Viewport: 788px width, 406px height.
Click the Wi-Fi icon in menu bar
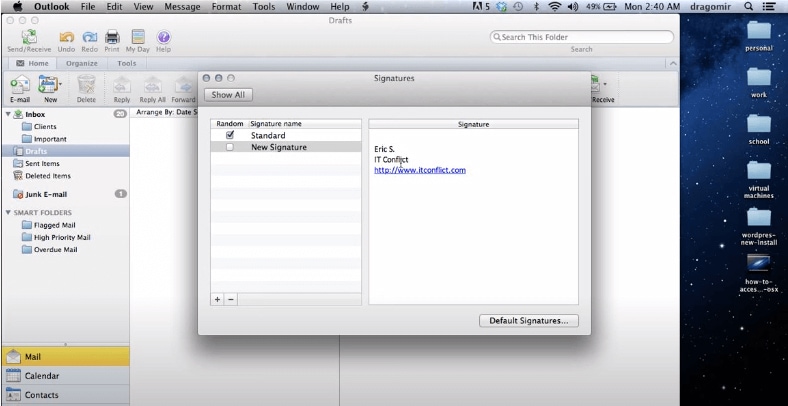coord(554,7)
